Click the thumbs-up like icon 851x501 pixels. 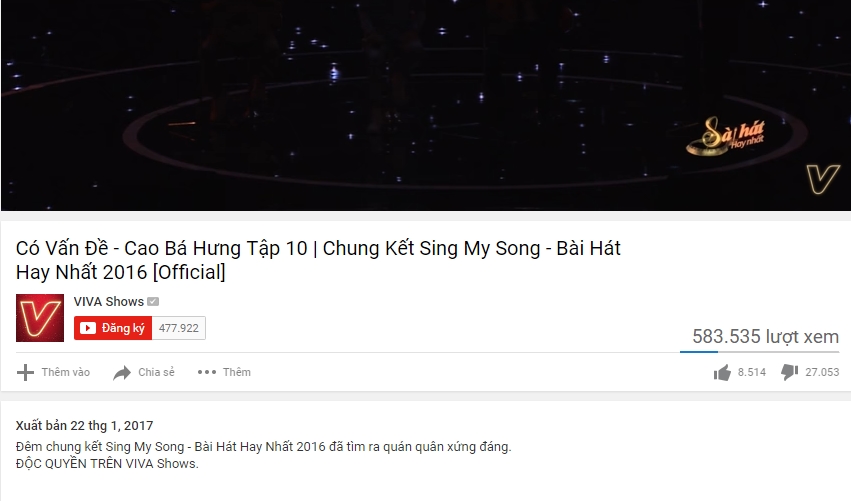point(722,372)
